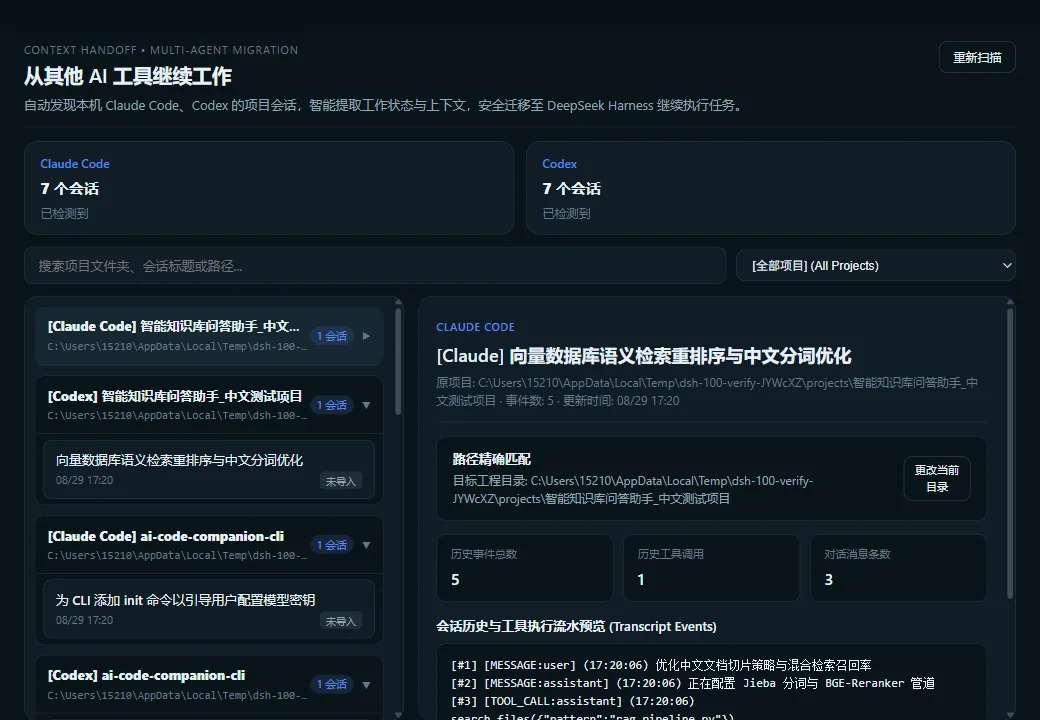
Task: Select the [Claude Code] ai-code-companion-cli row
Action: [x=209, y=545]
